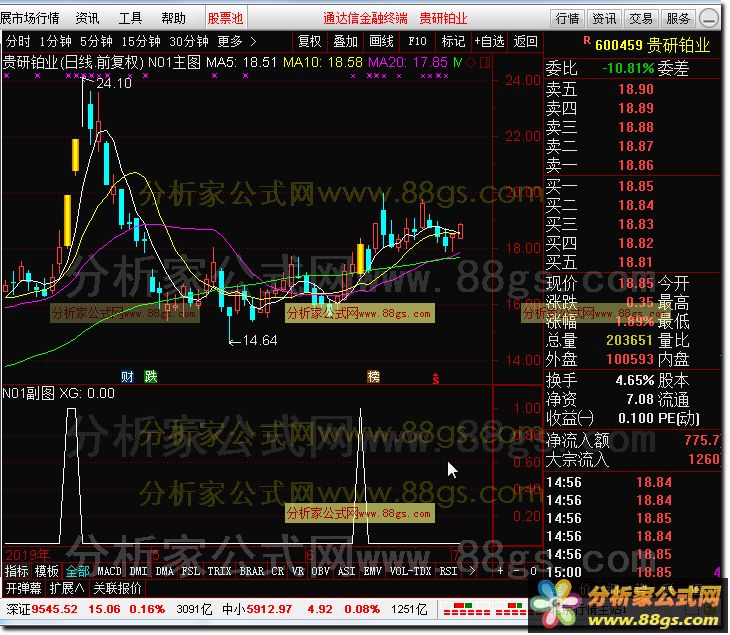The width and height of the screenshot is (730, 635).
Task: Click the 榜 marker on the chart
Action: (x=373, y=376)
